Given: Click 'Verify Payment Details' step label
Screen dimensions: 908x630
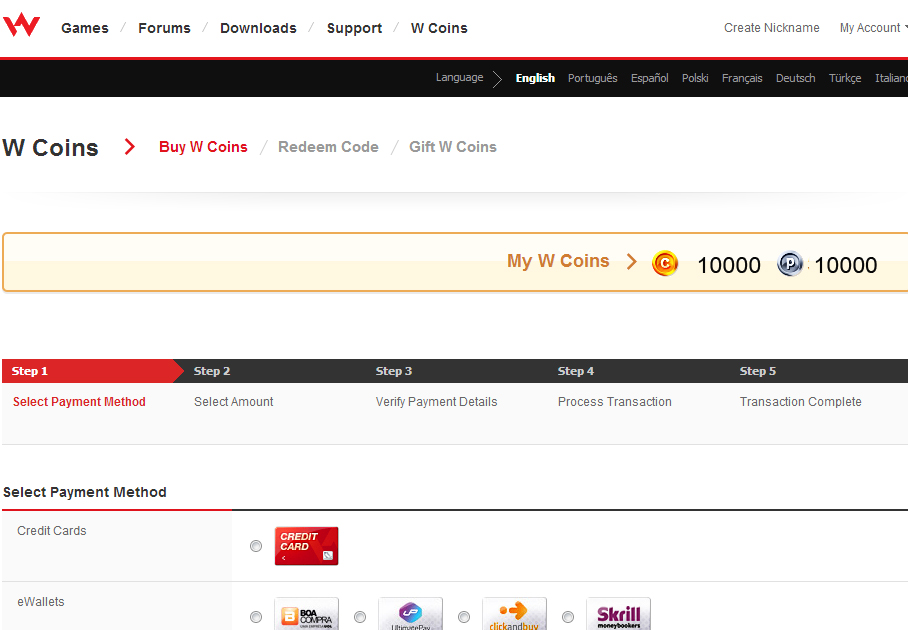Looking at the screenshot, I should [x=436, y=402].
